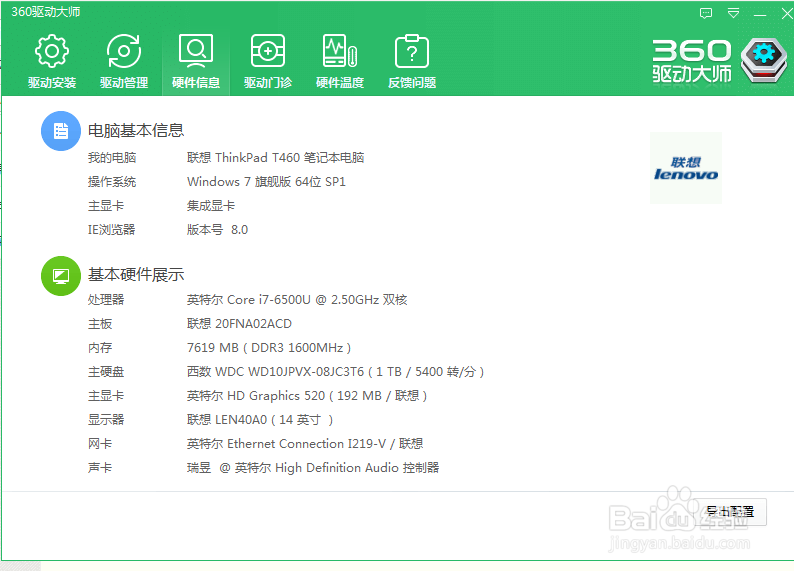
Task: Click motherboard value 联想 20FNA02ACD
Action: [239, 324]
